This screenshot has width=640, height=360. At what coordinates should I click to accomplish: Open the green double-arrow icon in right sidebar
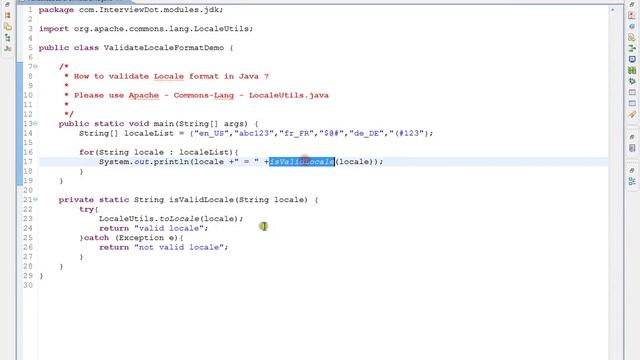632,48
